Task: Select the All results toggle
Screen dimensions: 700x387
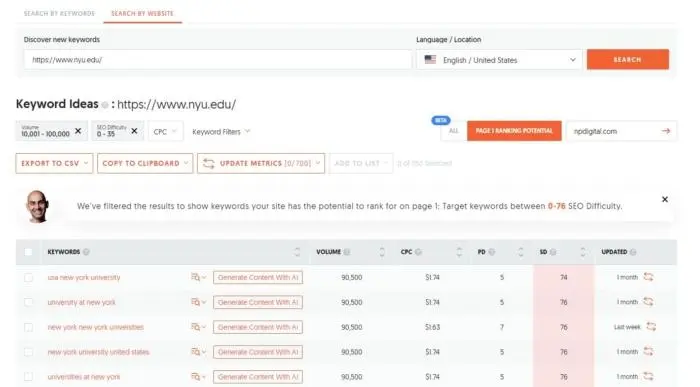Action: 454,131
